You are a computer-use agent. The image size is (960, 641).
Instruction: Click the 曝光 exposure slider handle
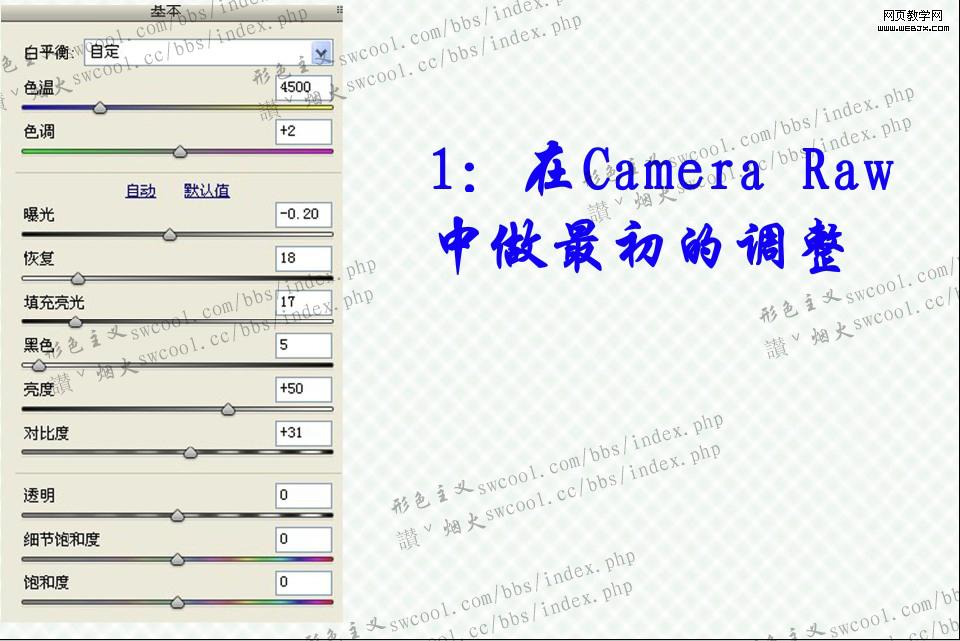click(x=170, y=235)
